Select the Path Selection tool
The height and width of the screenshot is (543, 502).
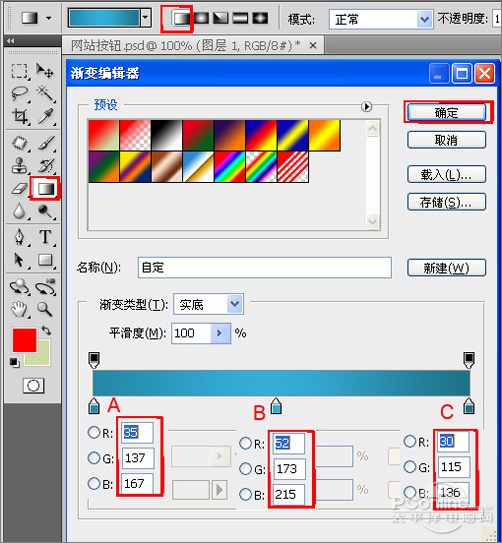pyautogui.click(x=19, y=260)
